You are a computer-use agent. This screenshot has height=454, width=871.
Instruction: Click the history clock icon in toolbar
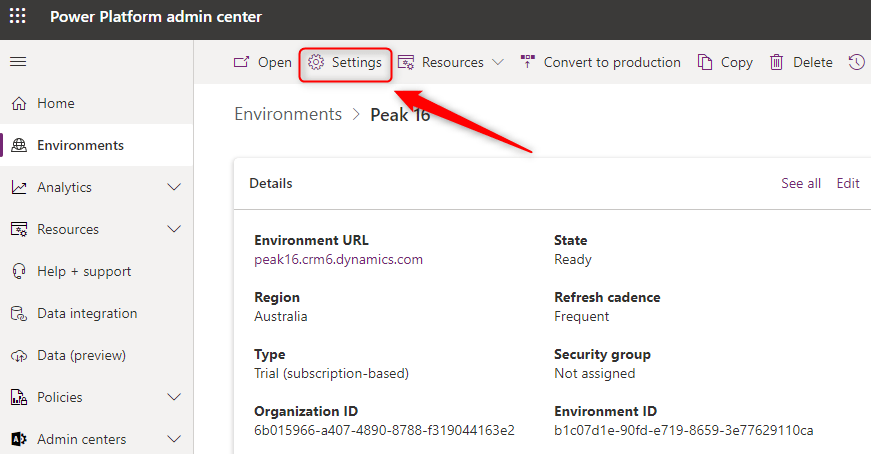[856, 62]
